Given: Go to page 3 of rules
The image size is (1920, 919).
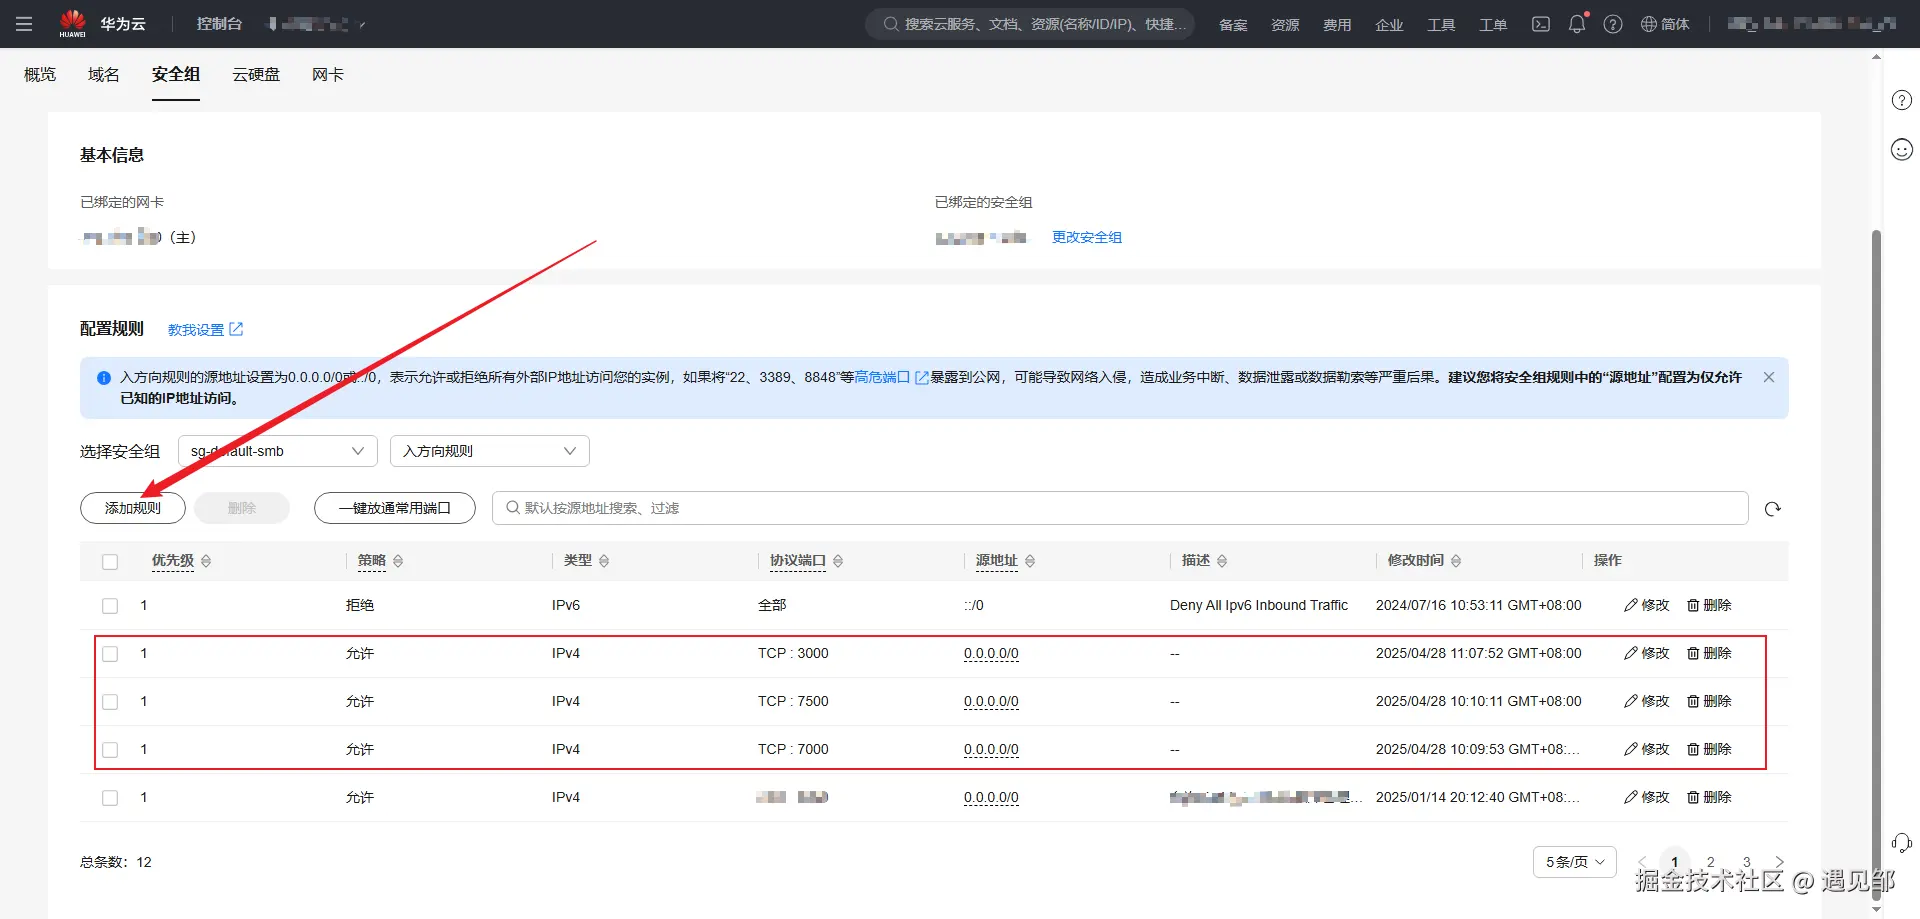Looking at the screenshot, I should click(x=1747, y=862).
